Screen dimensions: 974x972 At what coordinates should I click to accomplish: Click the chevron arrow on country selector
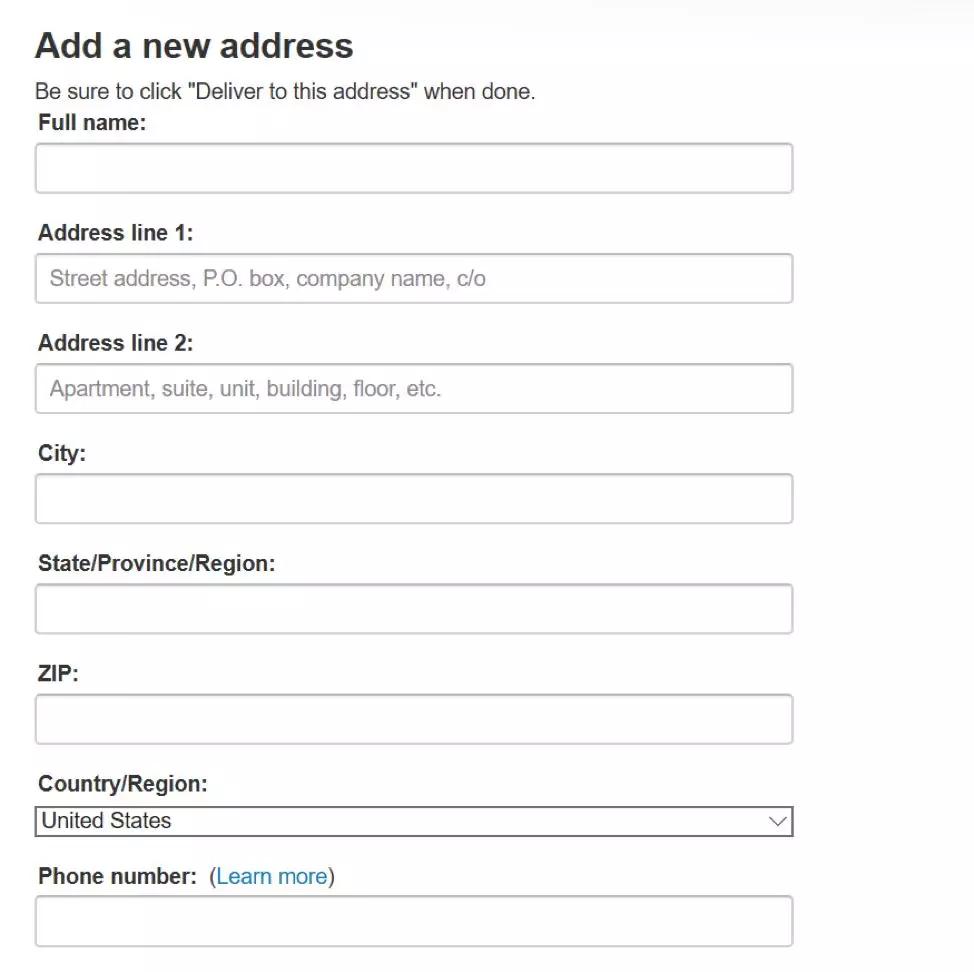(778, 821)
